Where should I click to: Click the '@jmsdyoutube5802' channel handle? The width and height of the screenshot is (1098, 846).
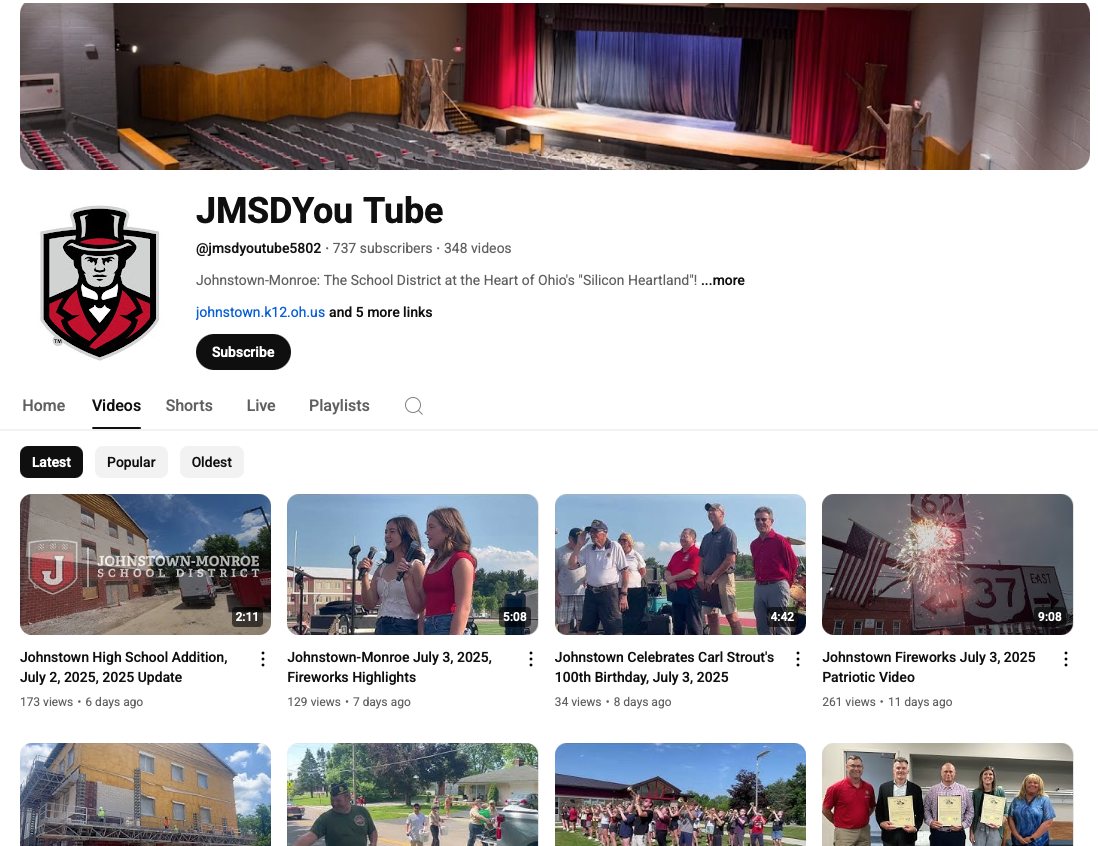pyautogui.click(x=258, y=249)
